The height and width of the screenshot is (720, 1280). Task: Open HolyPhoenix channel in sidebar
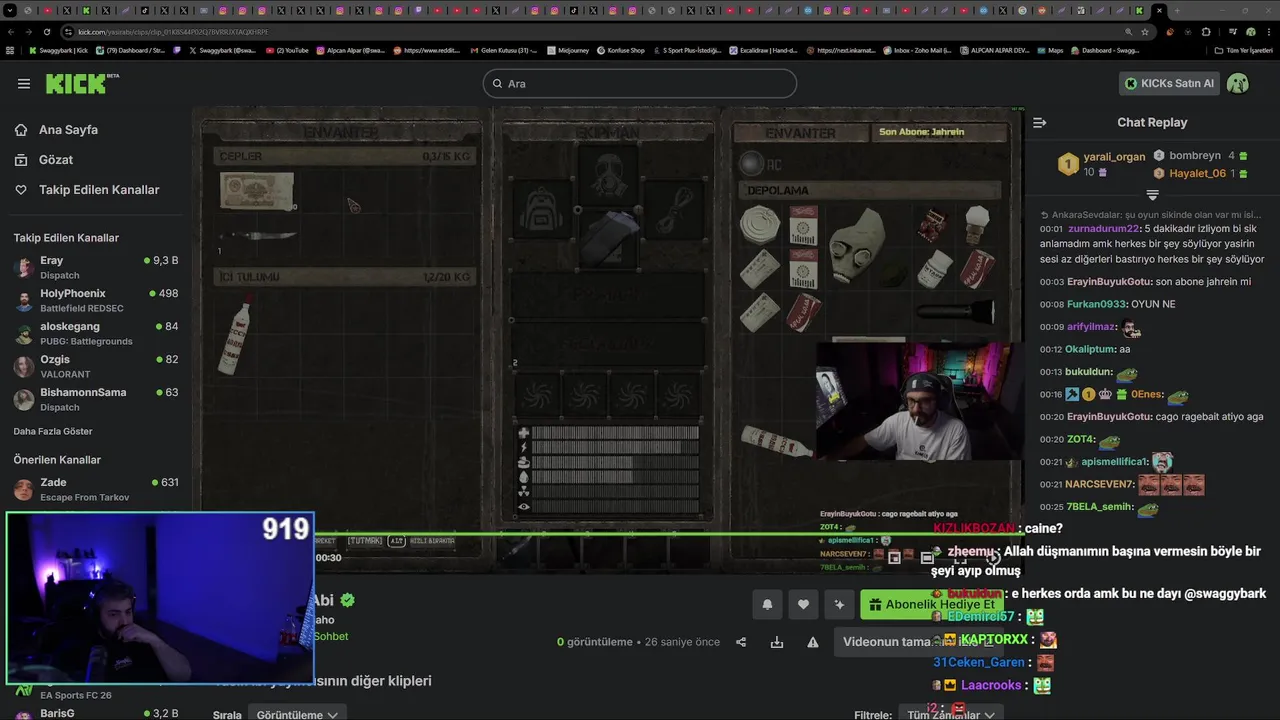point(96,300)
